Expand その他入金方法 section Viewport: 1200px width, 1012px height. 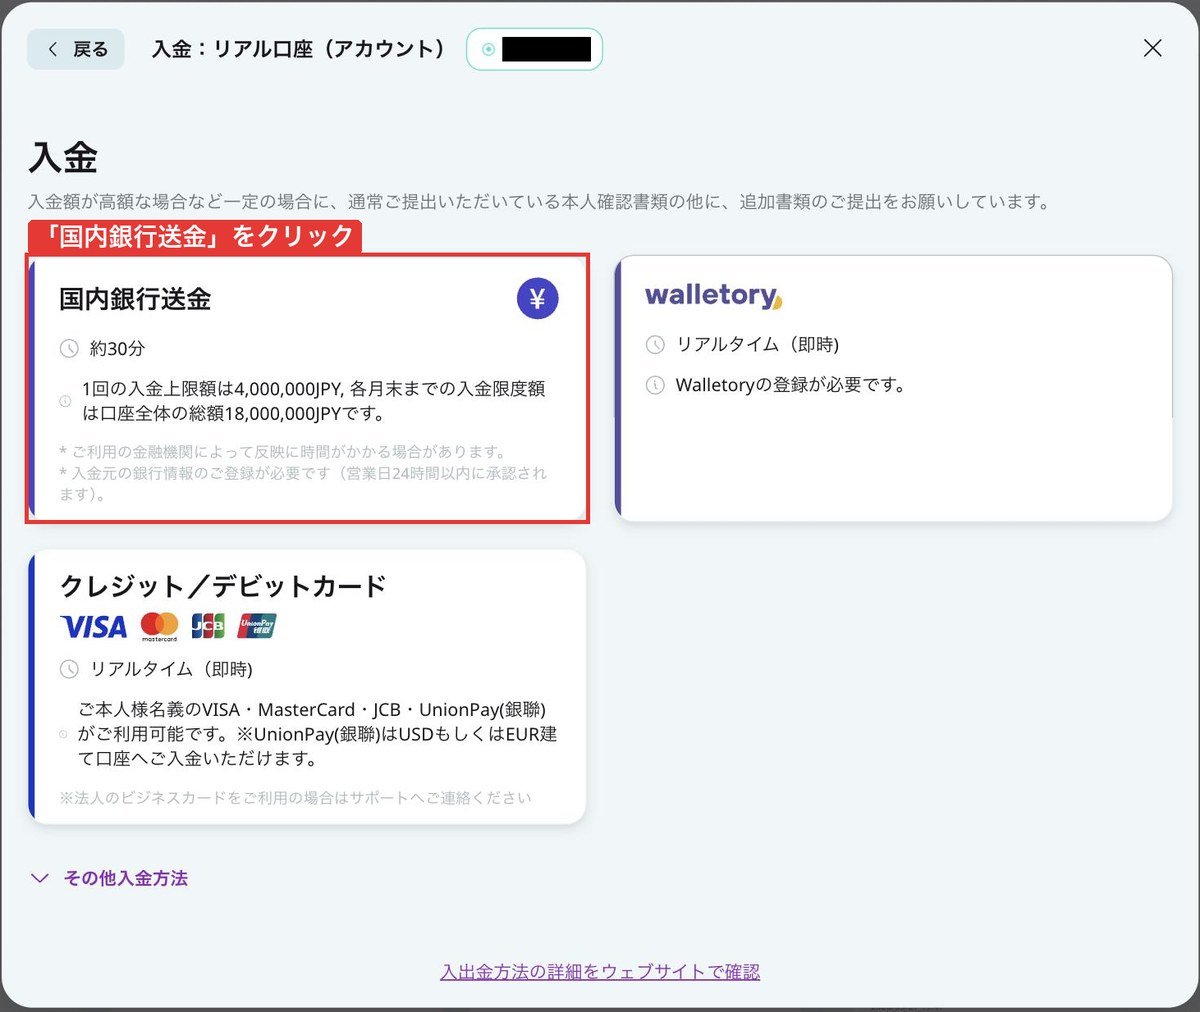110,878
